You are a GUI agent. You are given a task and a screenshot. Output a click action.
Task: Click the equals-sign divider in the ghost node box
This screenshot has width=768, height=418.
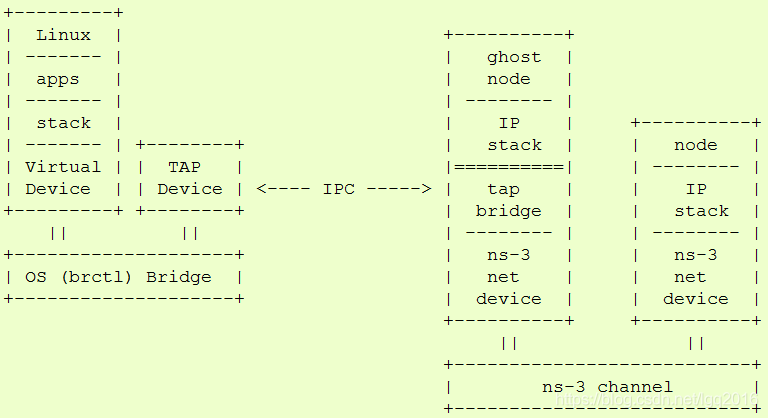coord(509,167)
